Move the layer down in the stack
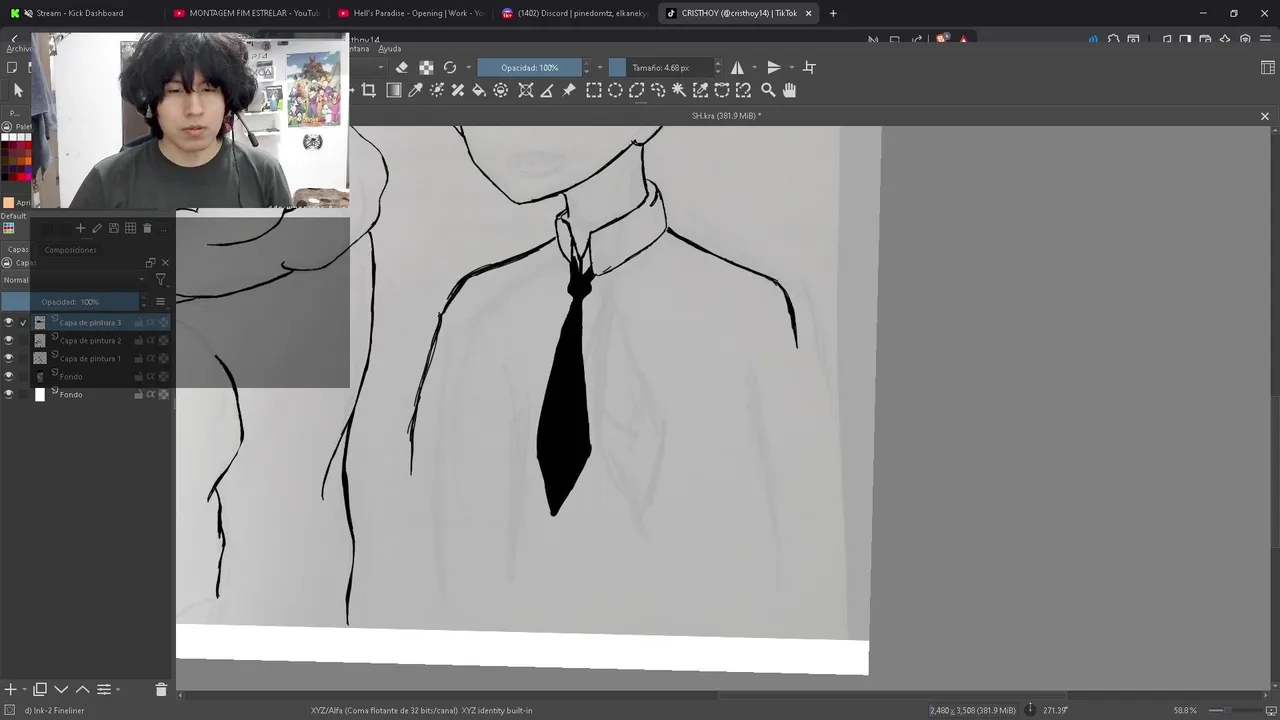This screenshot has width=1280, height=720. [61, 689]
